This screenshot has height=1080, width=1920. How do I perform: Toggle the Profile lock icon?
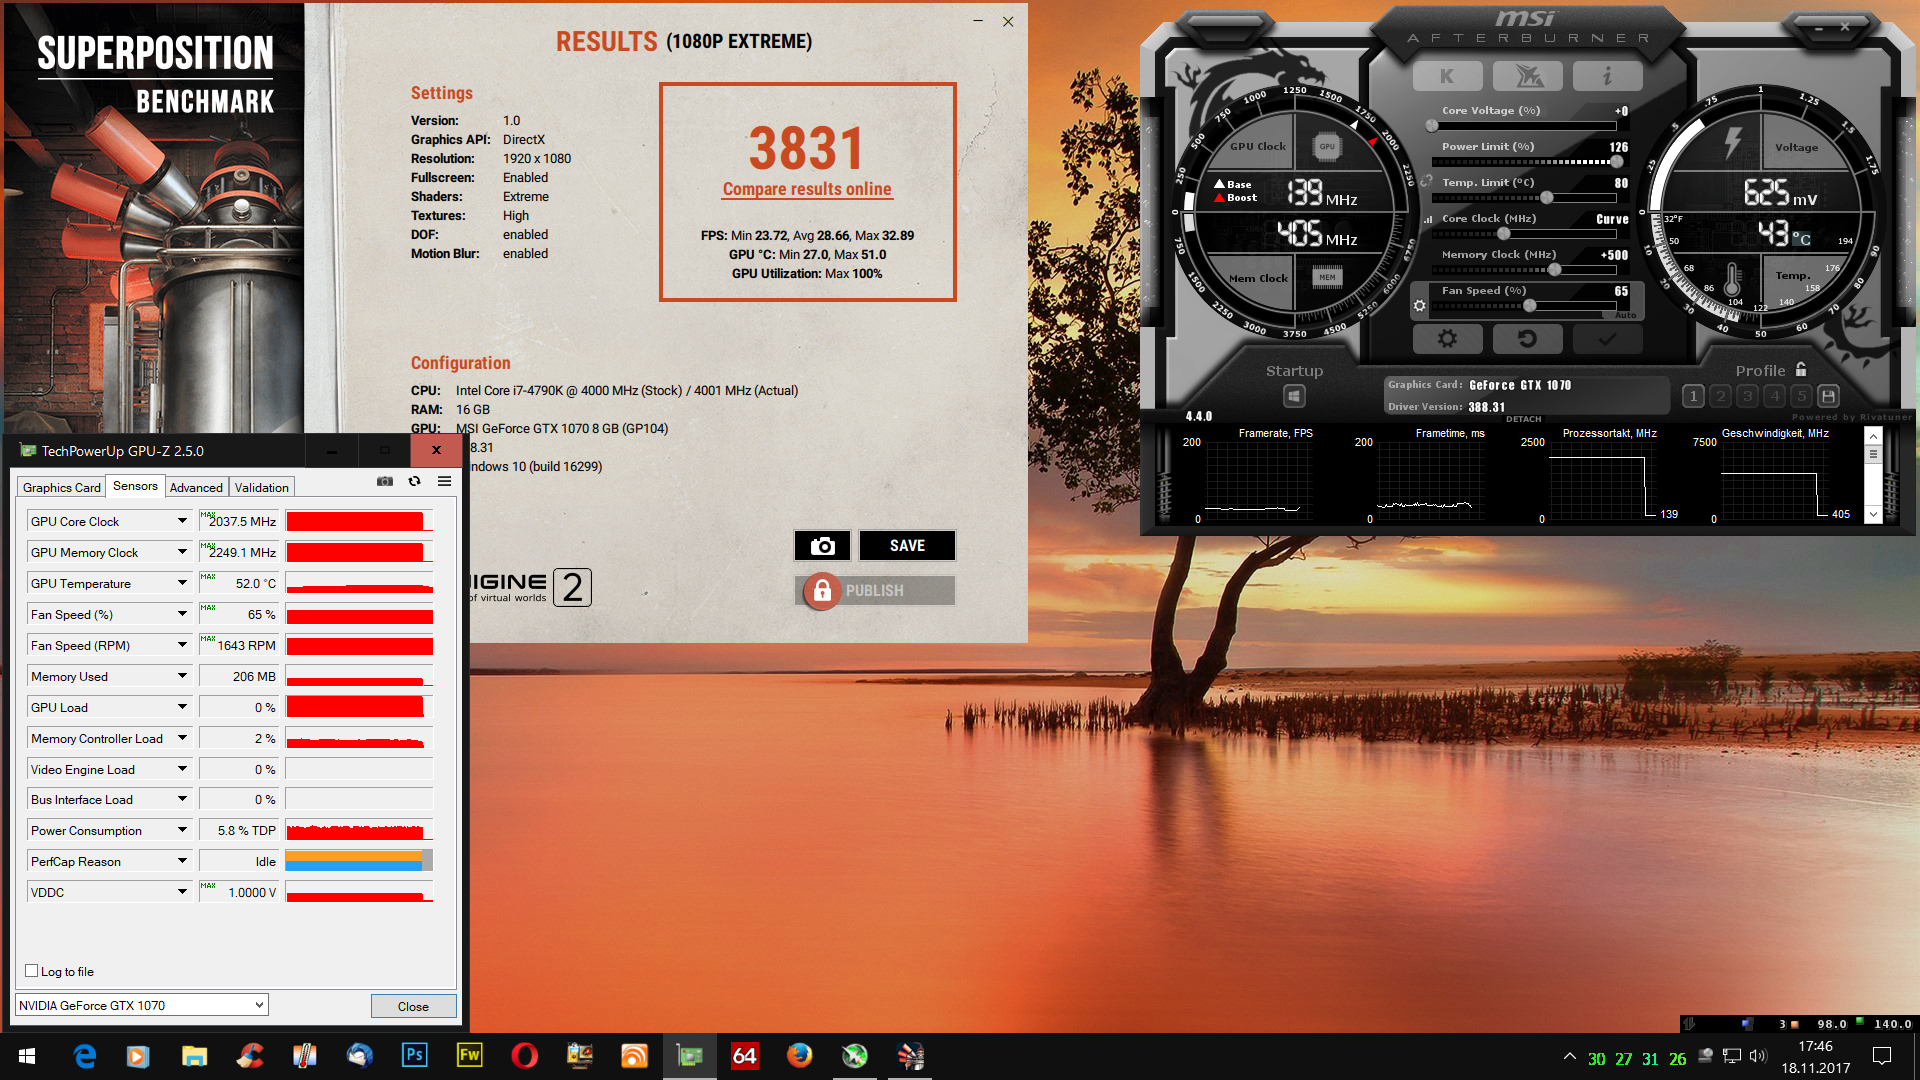(1801, 369)
